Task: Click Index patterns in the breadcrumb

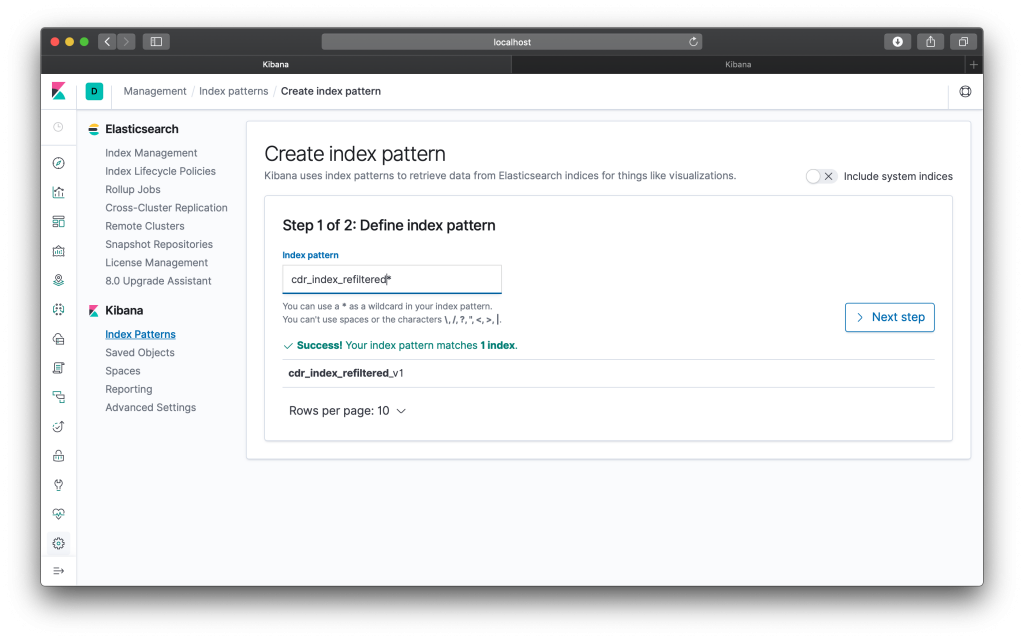Action: tap(234, 91)
